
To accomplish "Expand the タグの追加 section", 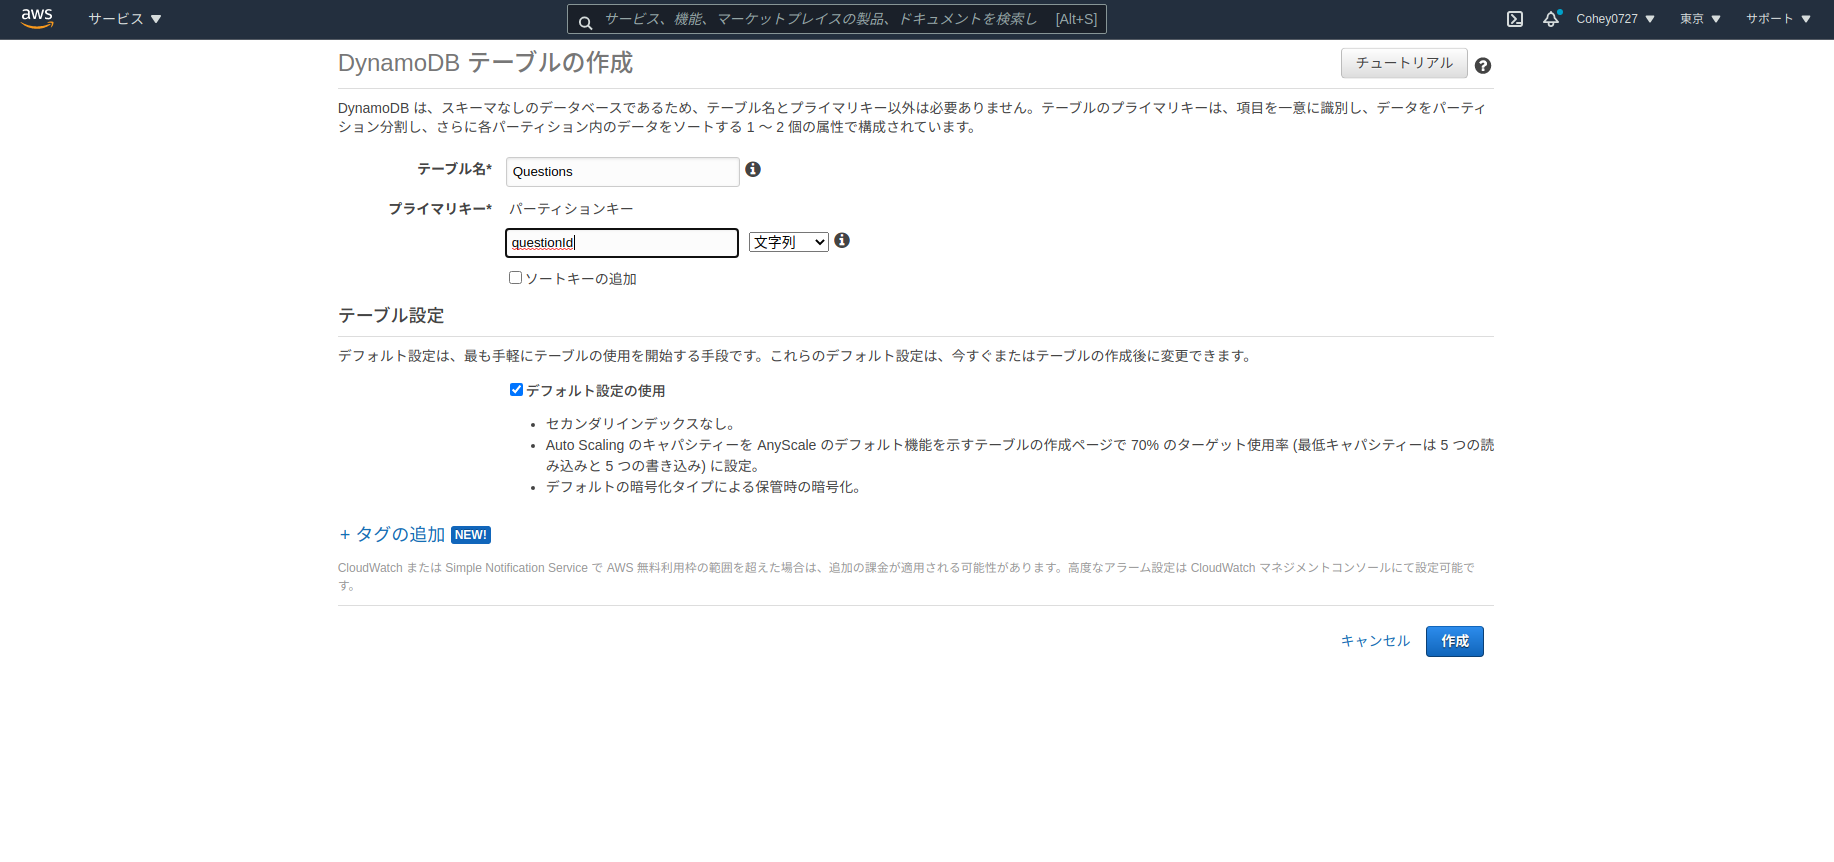I will [x=392, y=535].
